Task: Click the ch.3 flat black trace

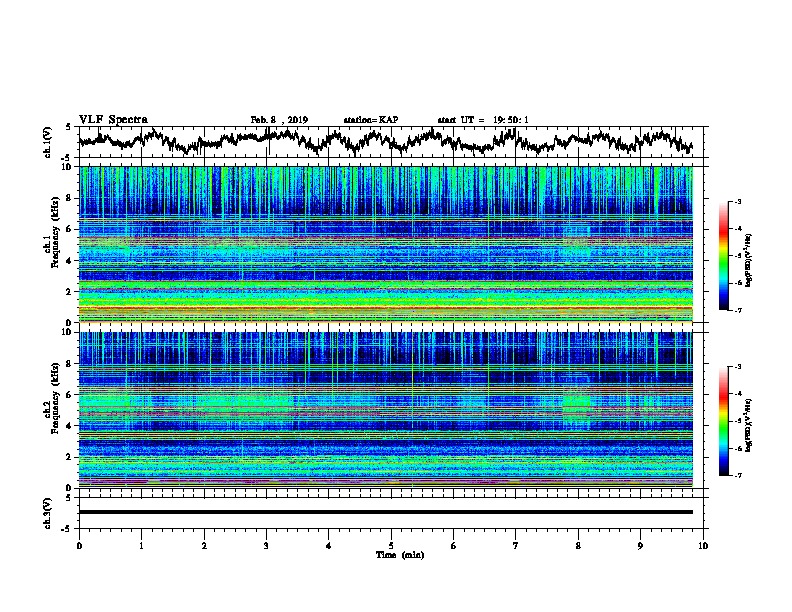Action: 386,512
